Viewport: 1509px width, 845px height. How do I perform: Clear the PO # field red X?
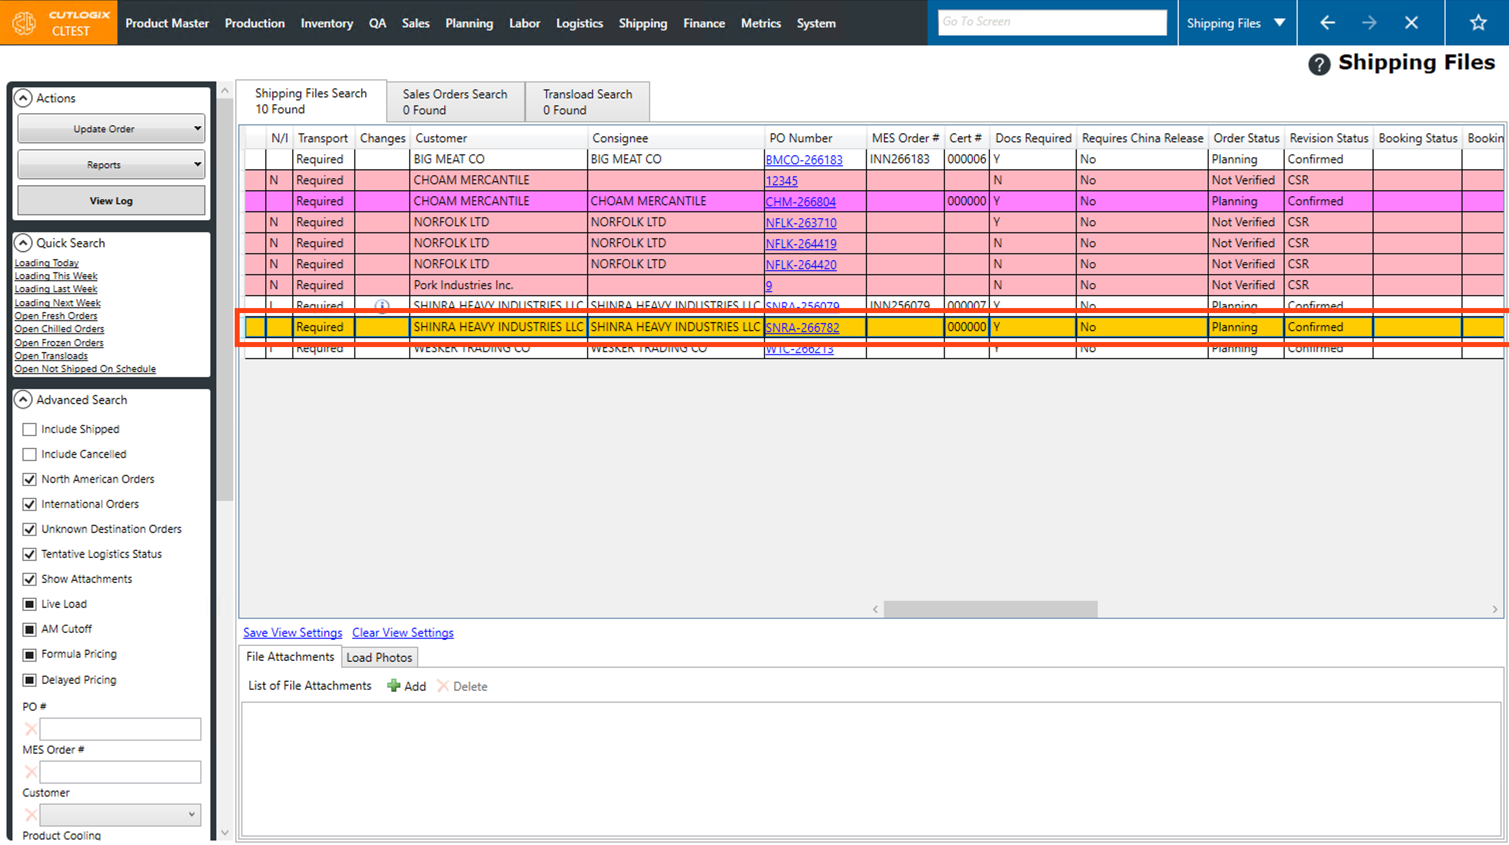[30, 729]
